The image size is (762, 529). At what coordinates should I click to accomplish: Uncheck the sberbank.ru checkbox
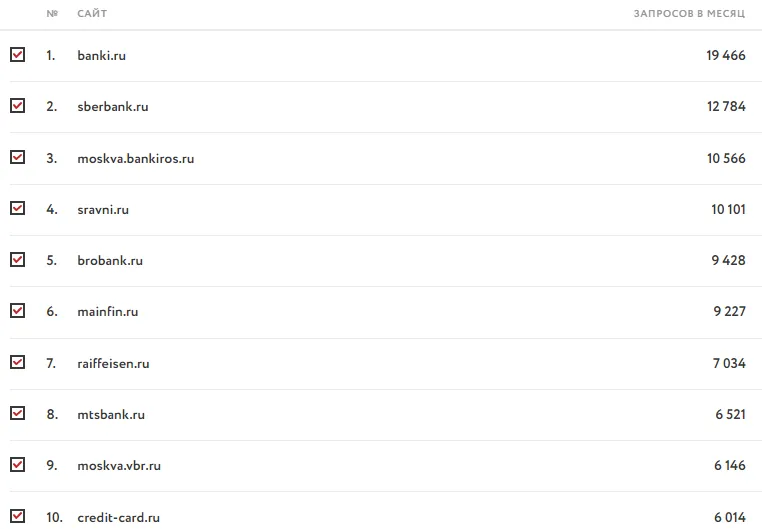(x=17, y=105)
